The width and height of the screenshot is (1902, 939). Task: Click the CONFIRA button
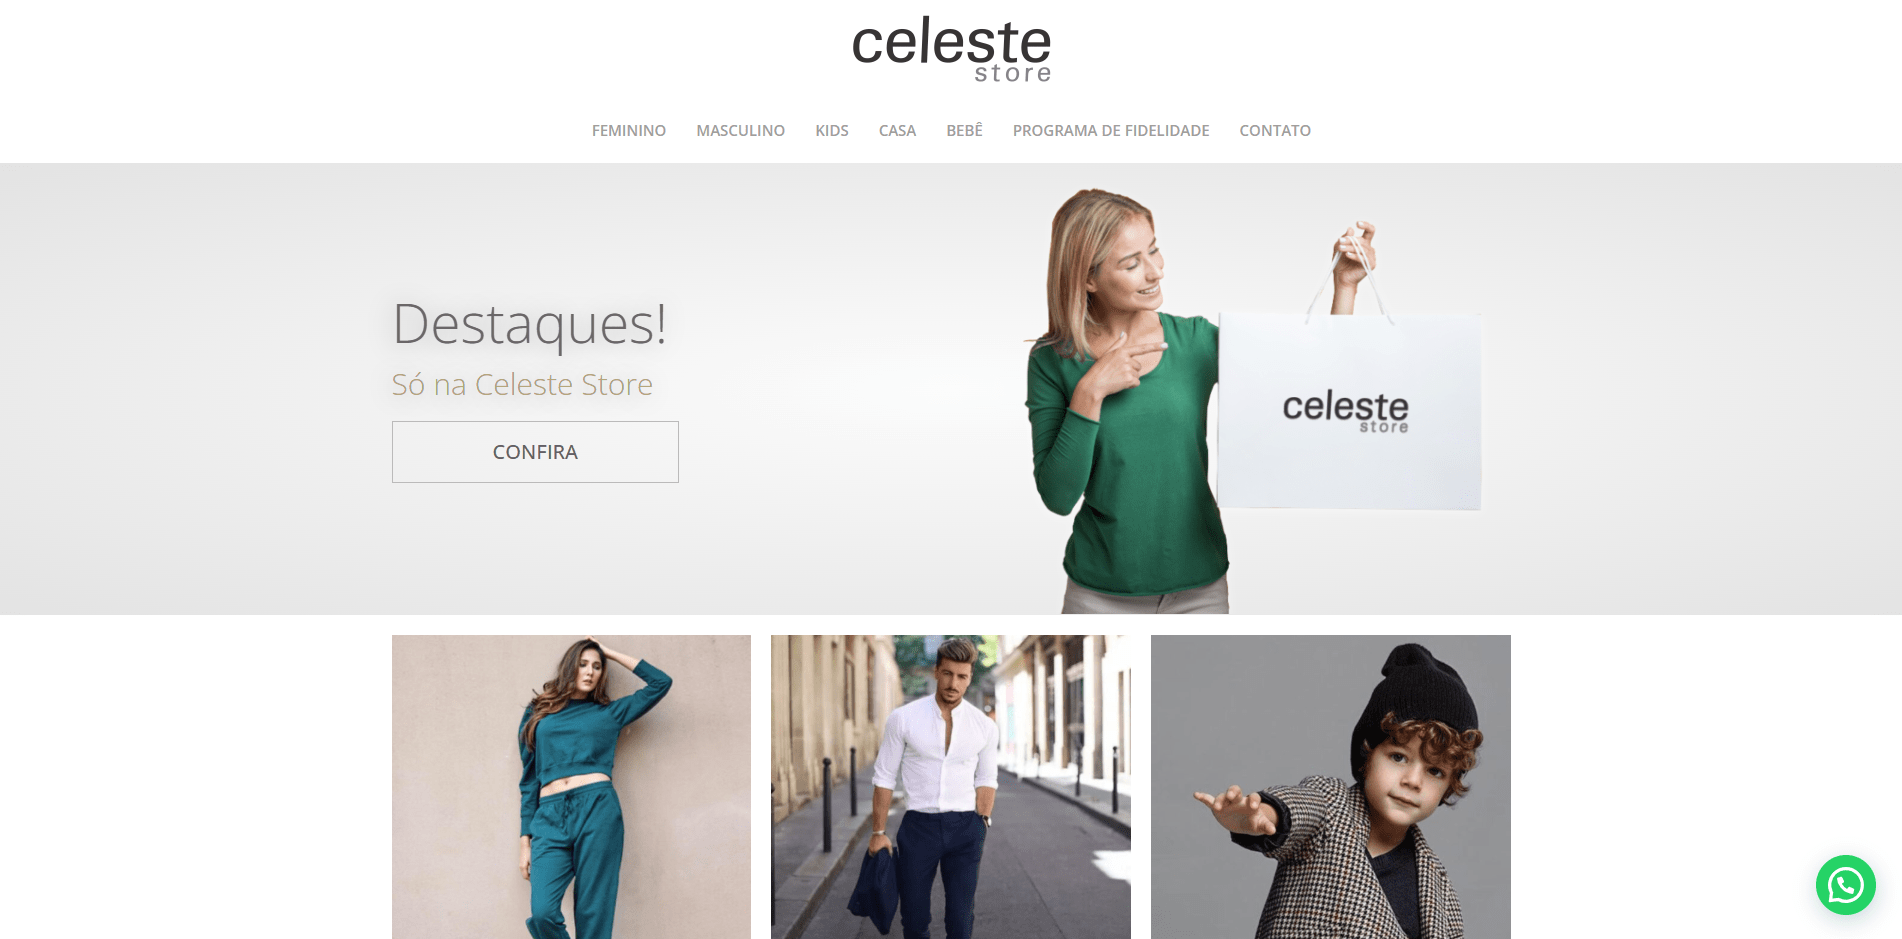(x=535, y=452)
